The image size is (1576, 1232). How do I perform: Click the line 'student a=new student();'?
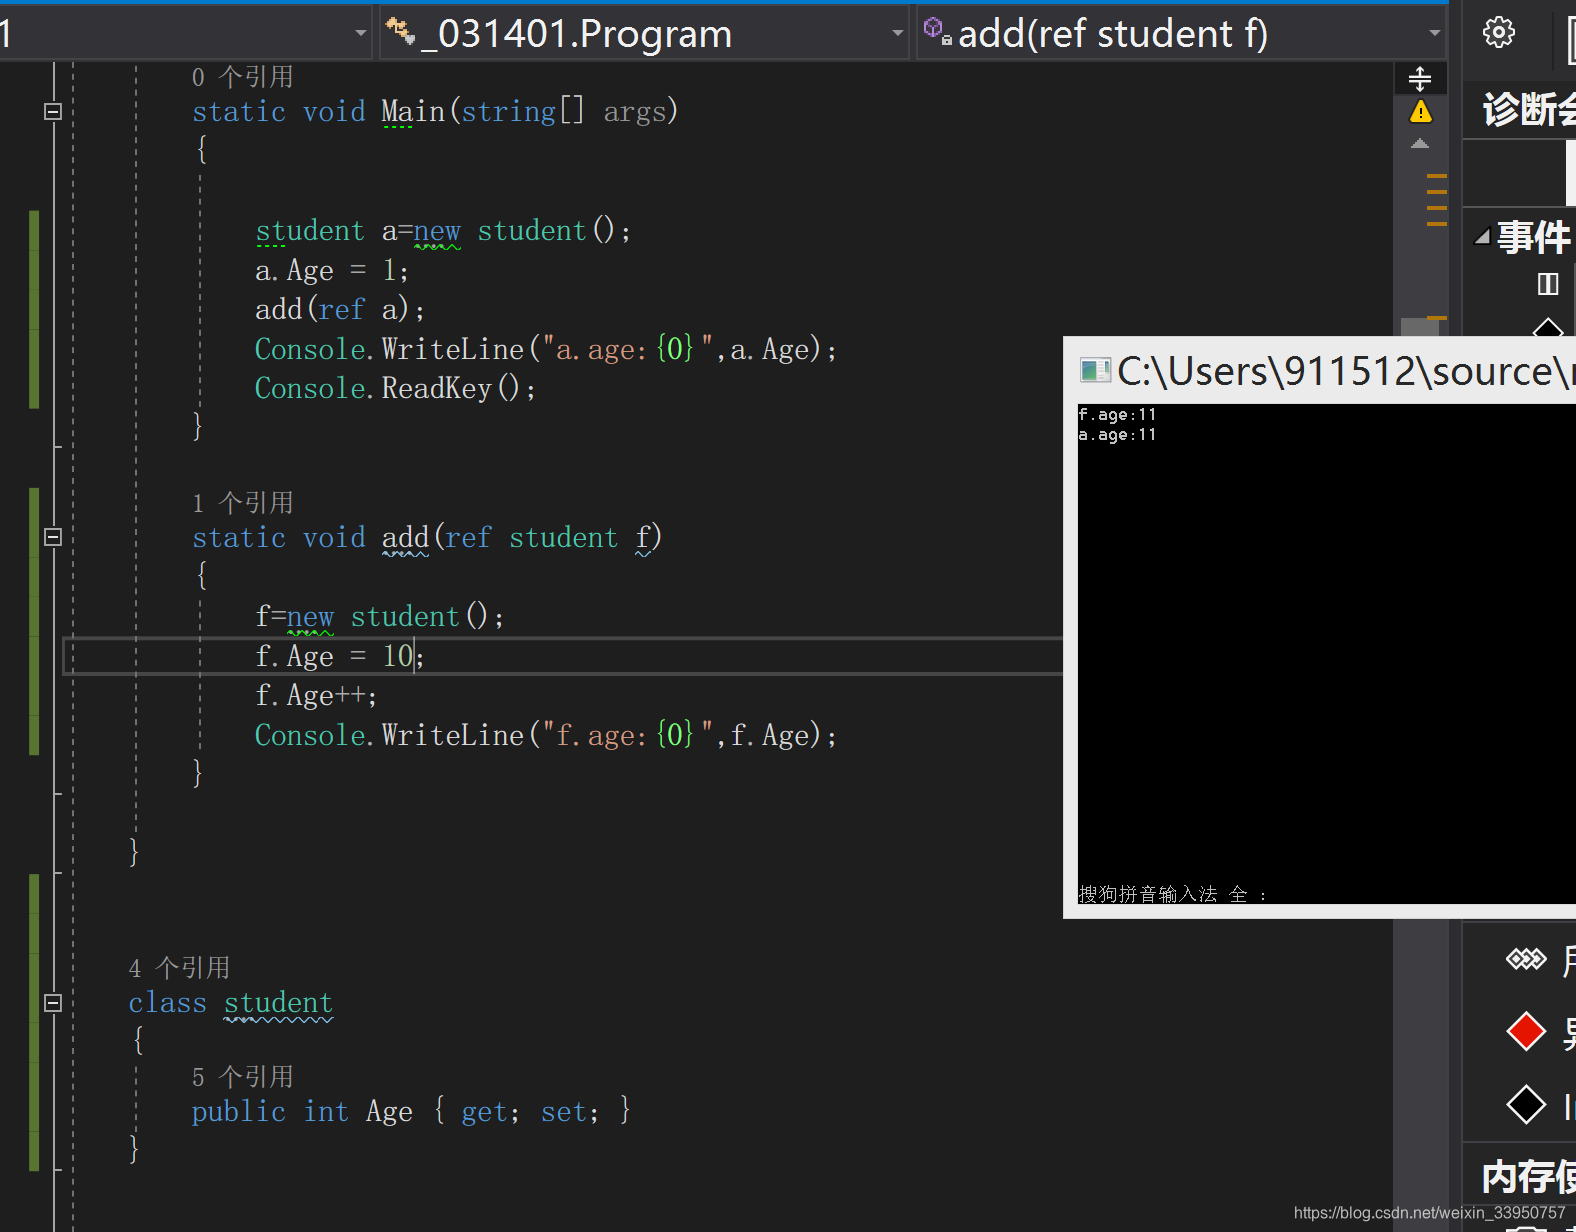[443, 231]
